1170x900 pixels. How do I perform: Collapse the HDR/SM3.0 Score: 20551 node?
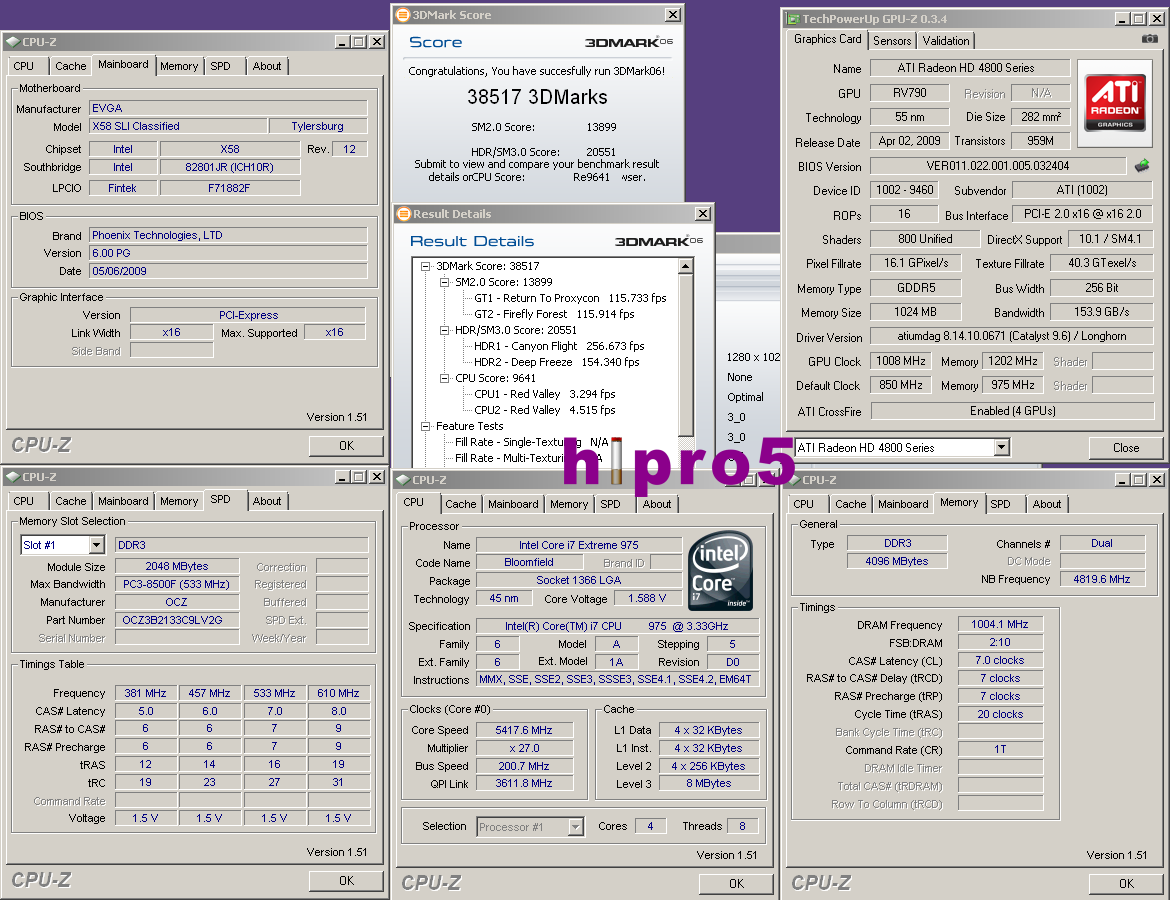click(445, 330)
